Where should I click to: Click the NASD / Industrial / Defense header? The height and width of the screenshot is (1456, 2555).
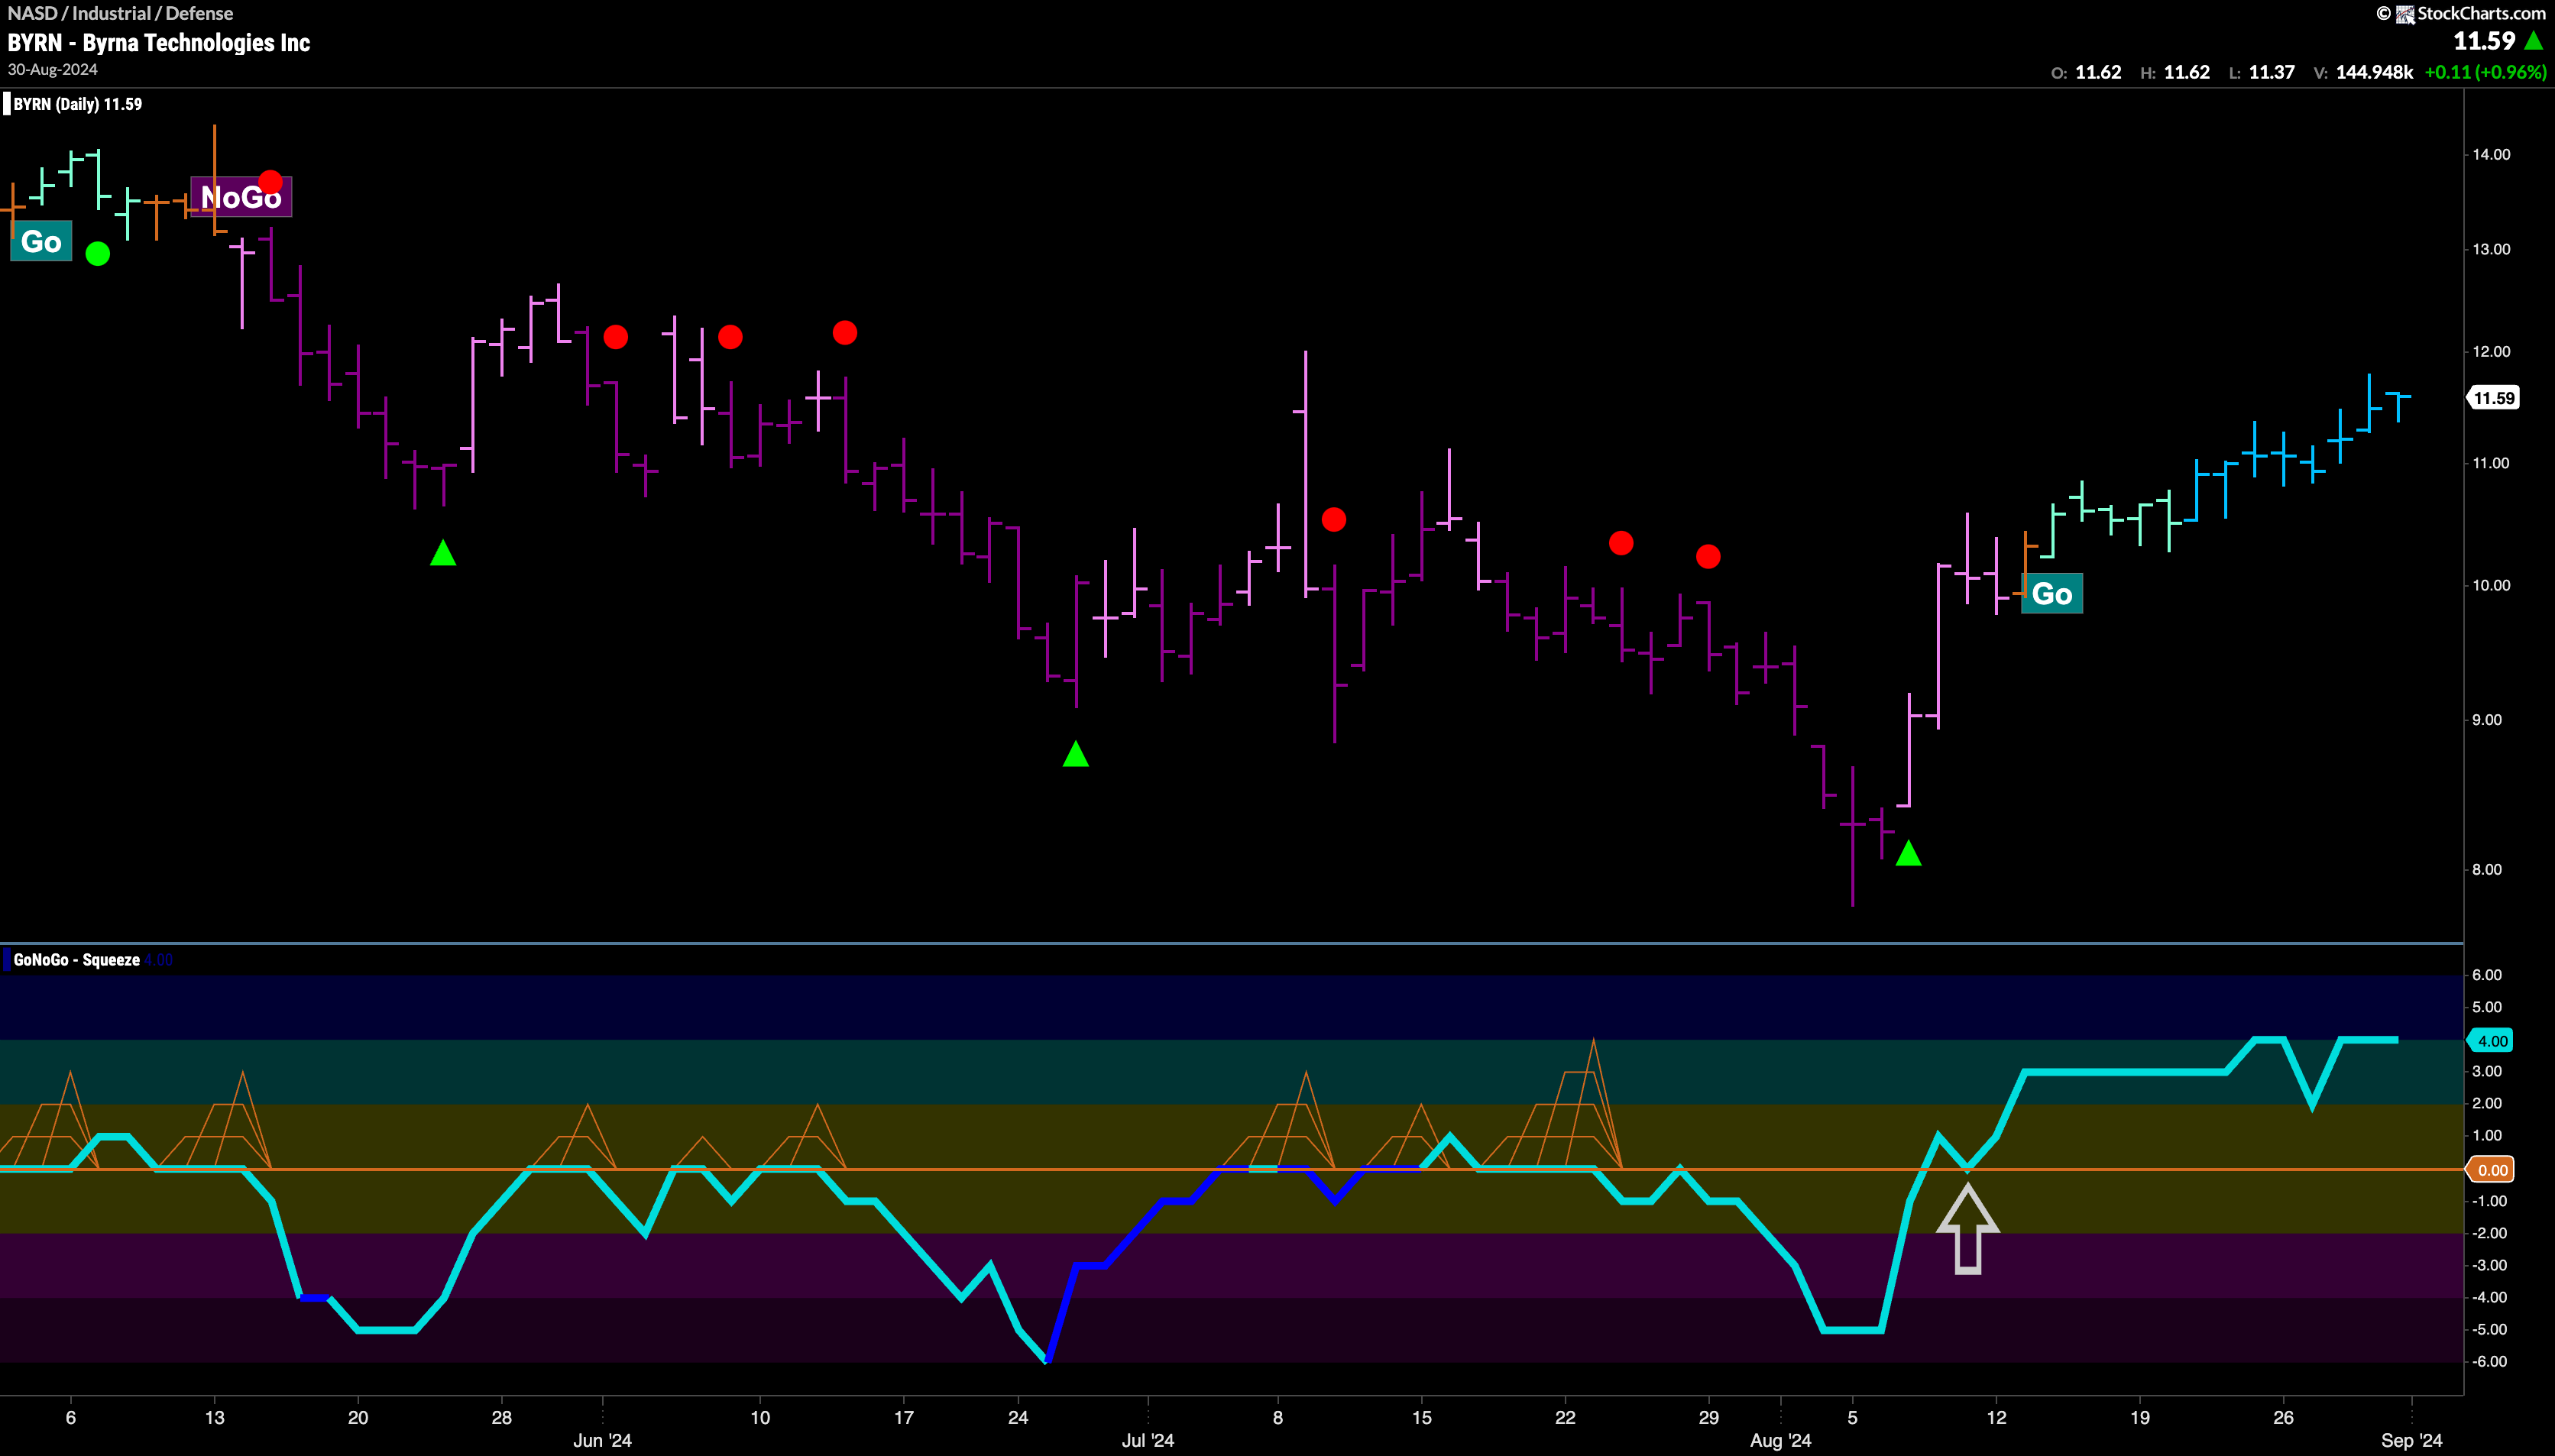[x=120, y=13]
